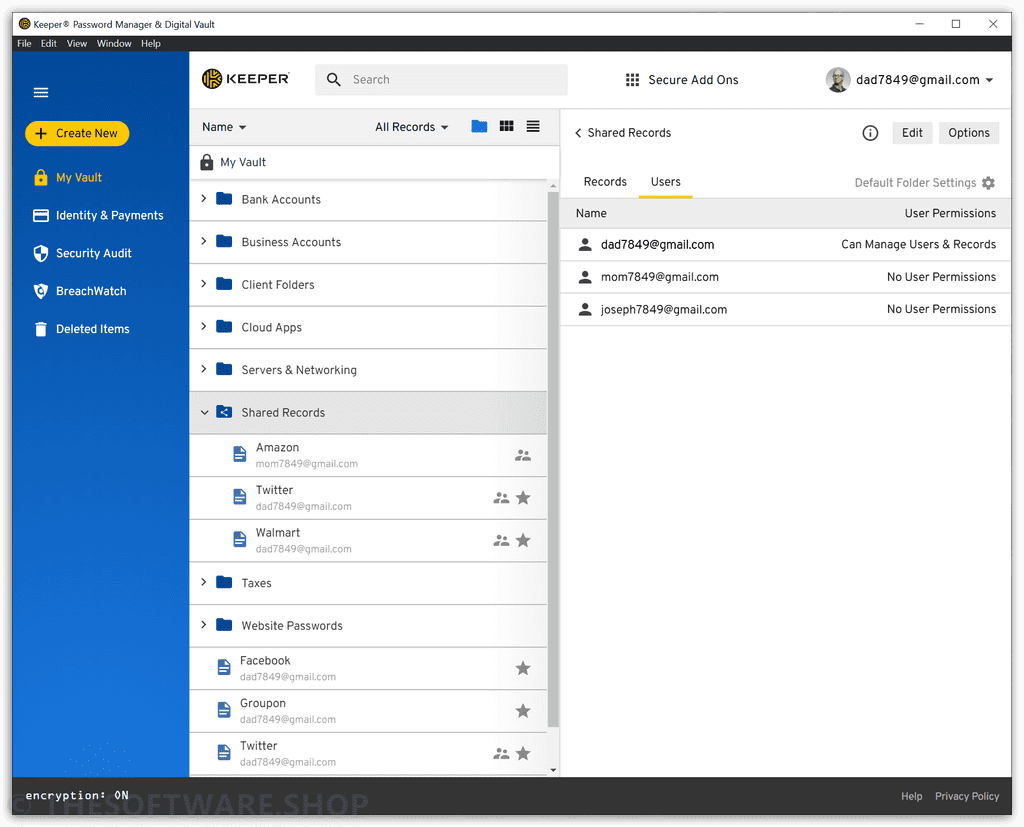Screen dimensions: 1024x827
Task: Click the Search input field
Action: [441, 80]
